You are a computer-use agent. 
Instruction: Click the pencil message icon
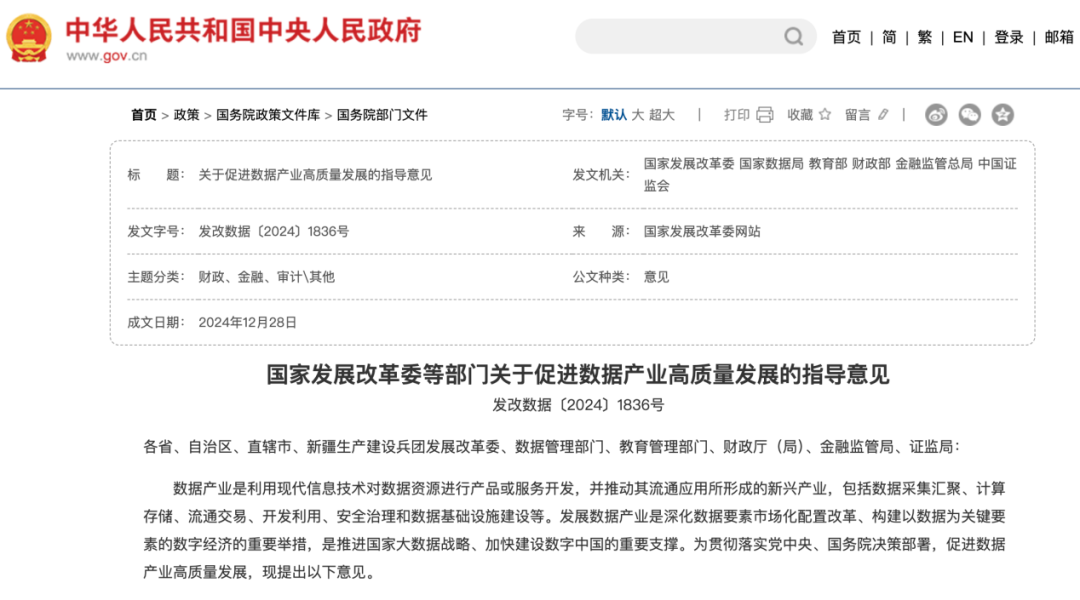click(x=883, y=115)
